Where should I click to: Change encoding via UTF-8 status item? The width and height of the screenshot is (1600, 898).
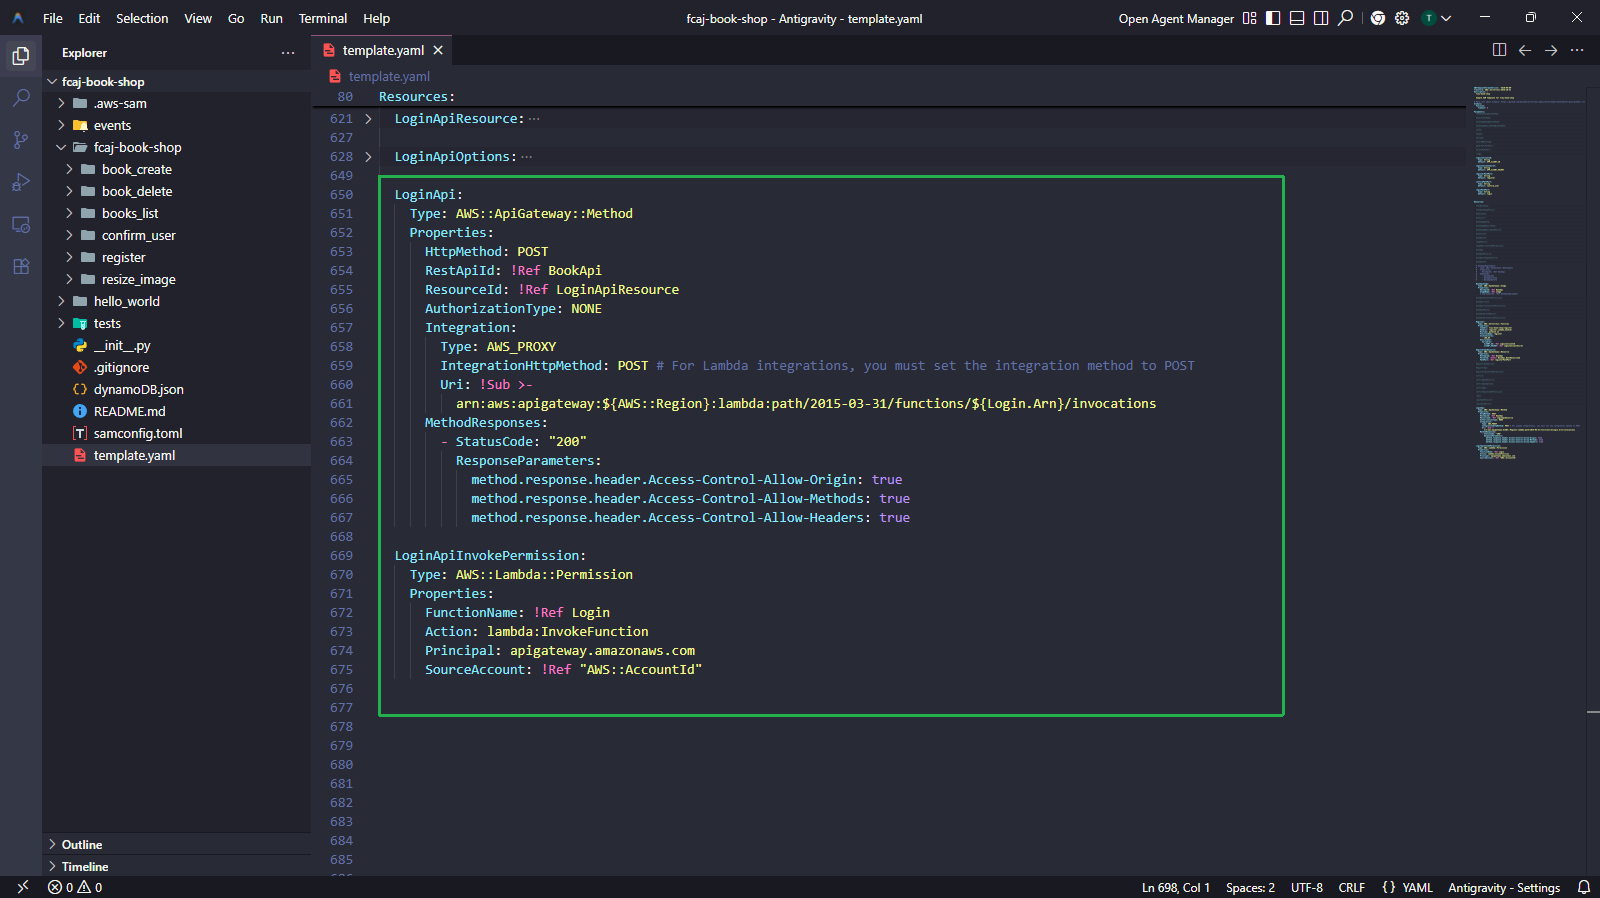[1307, 888]
